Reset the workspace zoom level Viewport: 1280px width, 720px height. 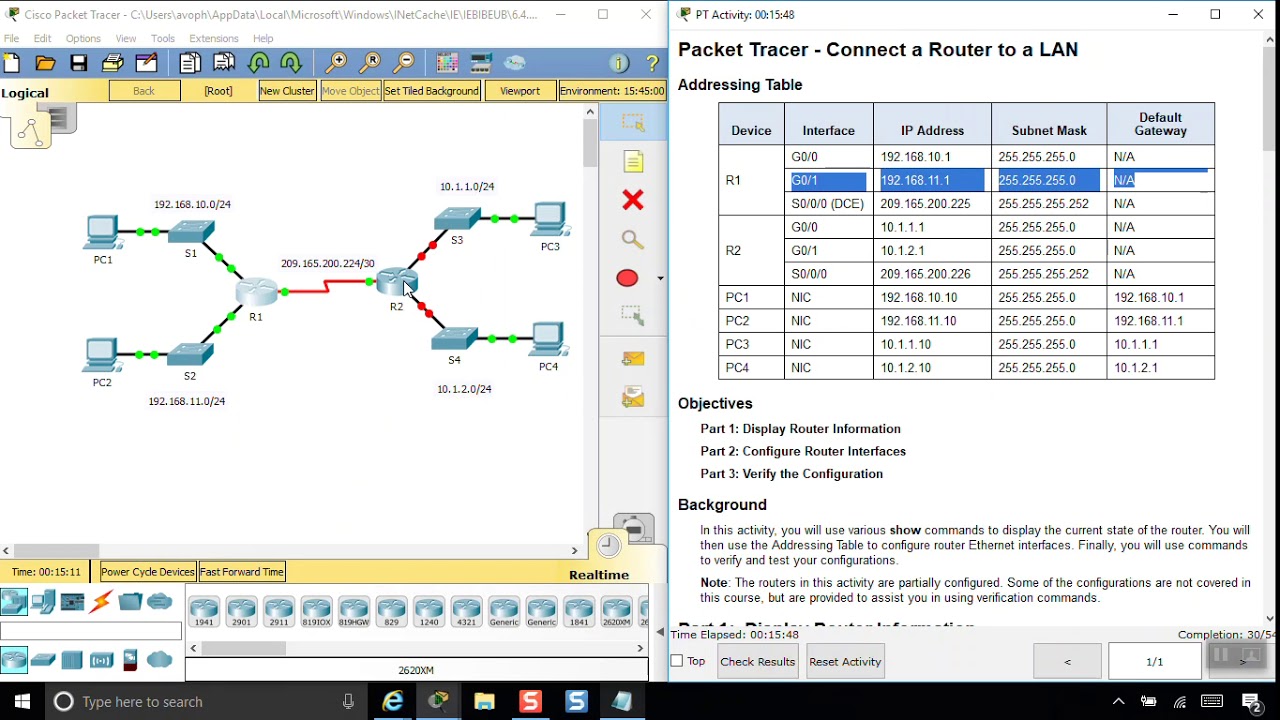click(370, 63)
